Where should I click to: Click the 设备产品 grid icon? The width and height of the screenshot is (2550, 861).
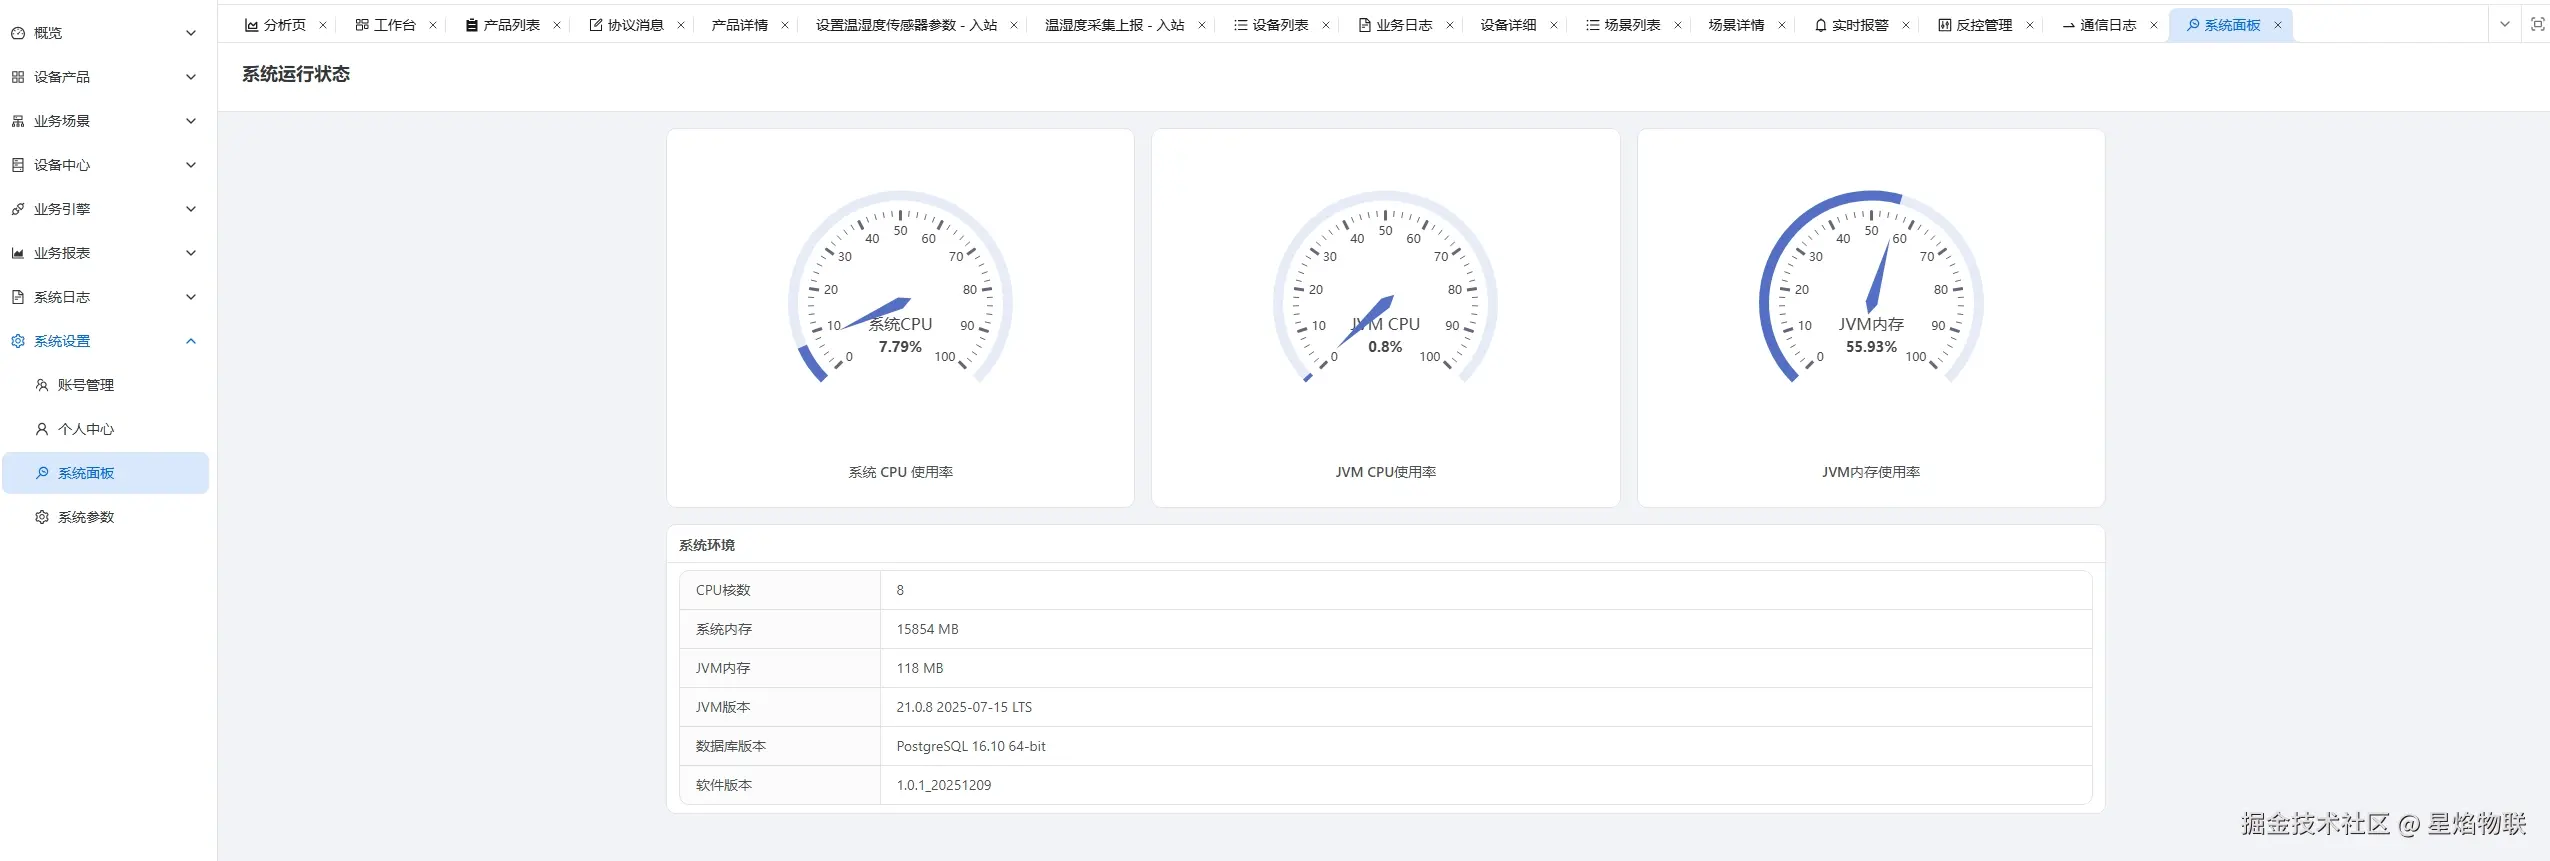[x=18, y=77]
